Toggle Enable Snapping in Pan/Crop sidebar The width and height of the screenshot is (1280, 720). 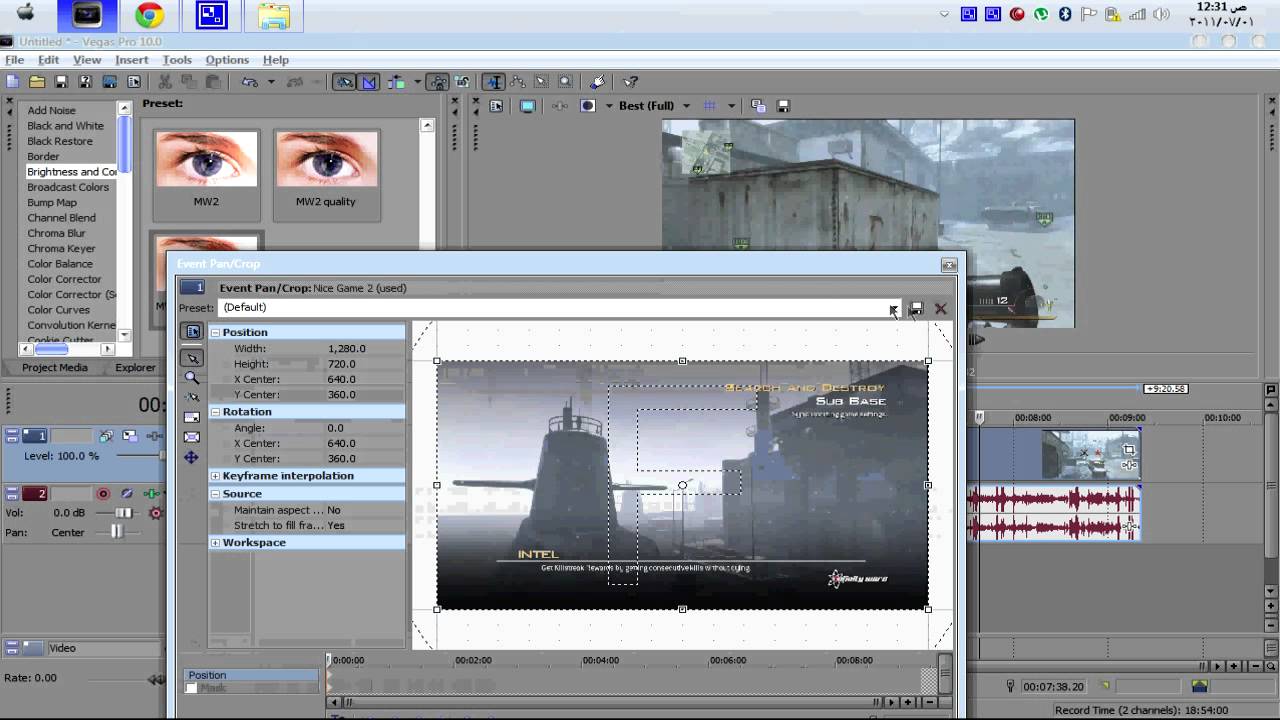pos(192,397)
